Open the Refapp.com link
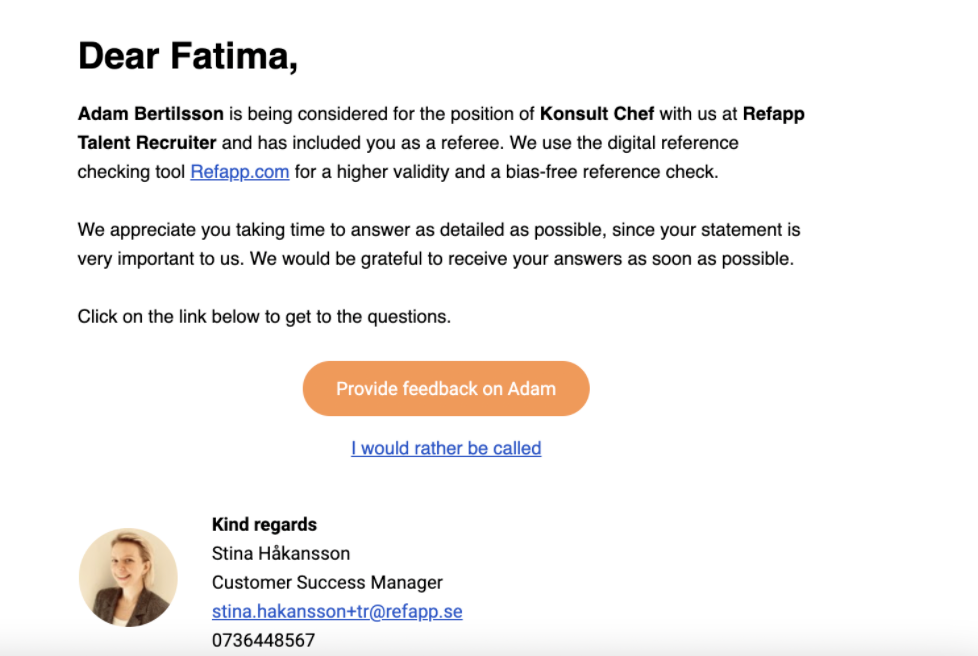This screenshot has width=978, height=656. pos(240,171)
